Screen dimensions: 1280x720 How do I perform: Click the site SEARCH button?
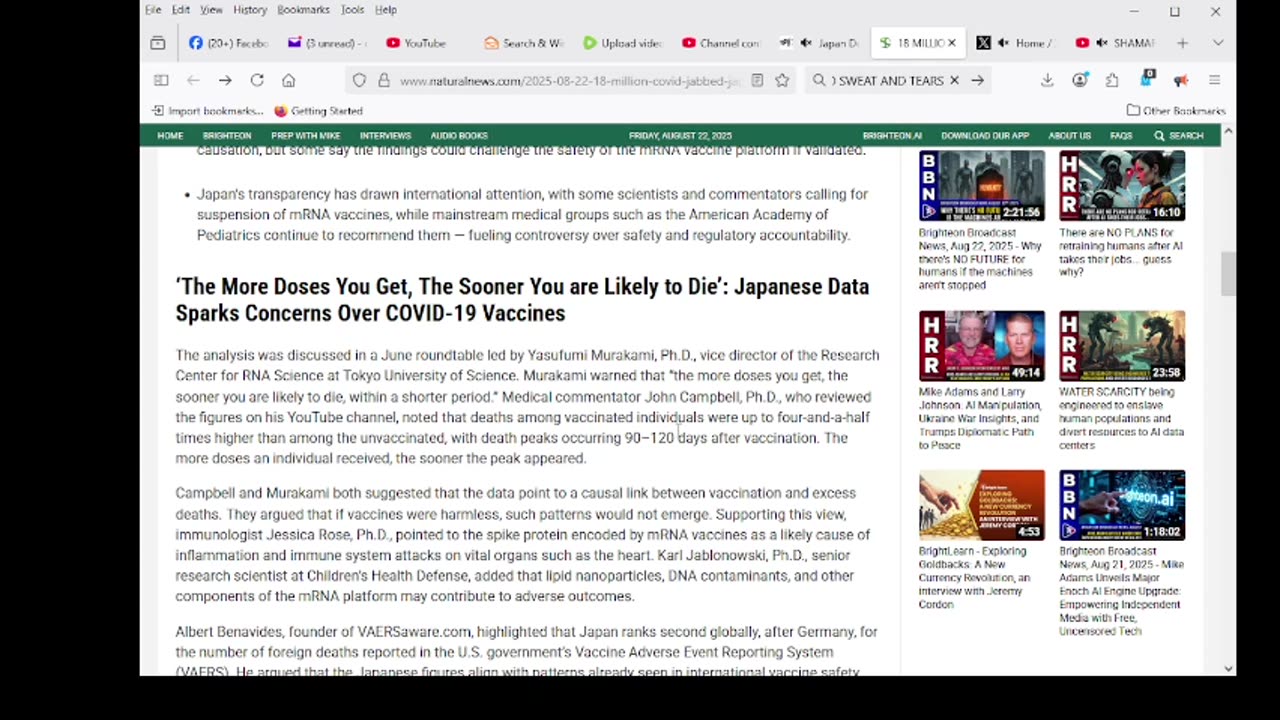(x=1179, y=135)
